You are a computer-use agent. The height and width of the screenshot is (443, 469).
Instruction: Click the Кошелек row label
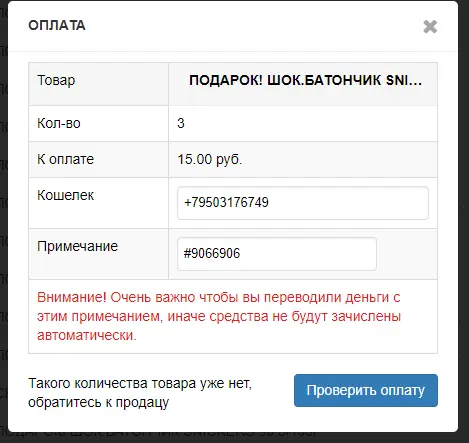pos(65,195)
